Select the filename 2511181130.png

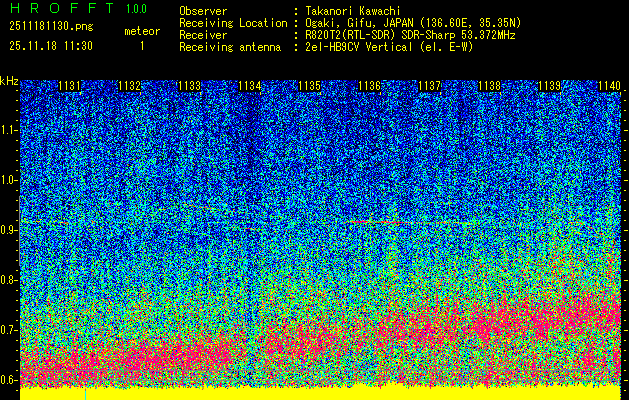51,26
